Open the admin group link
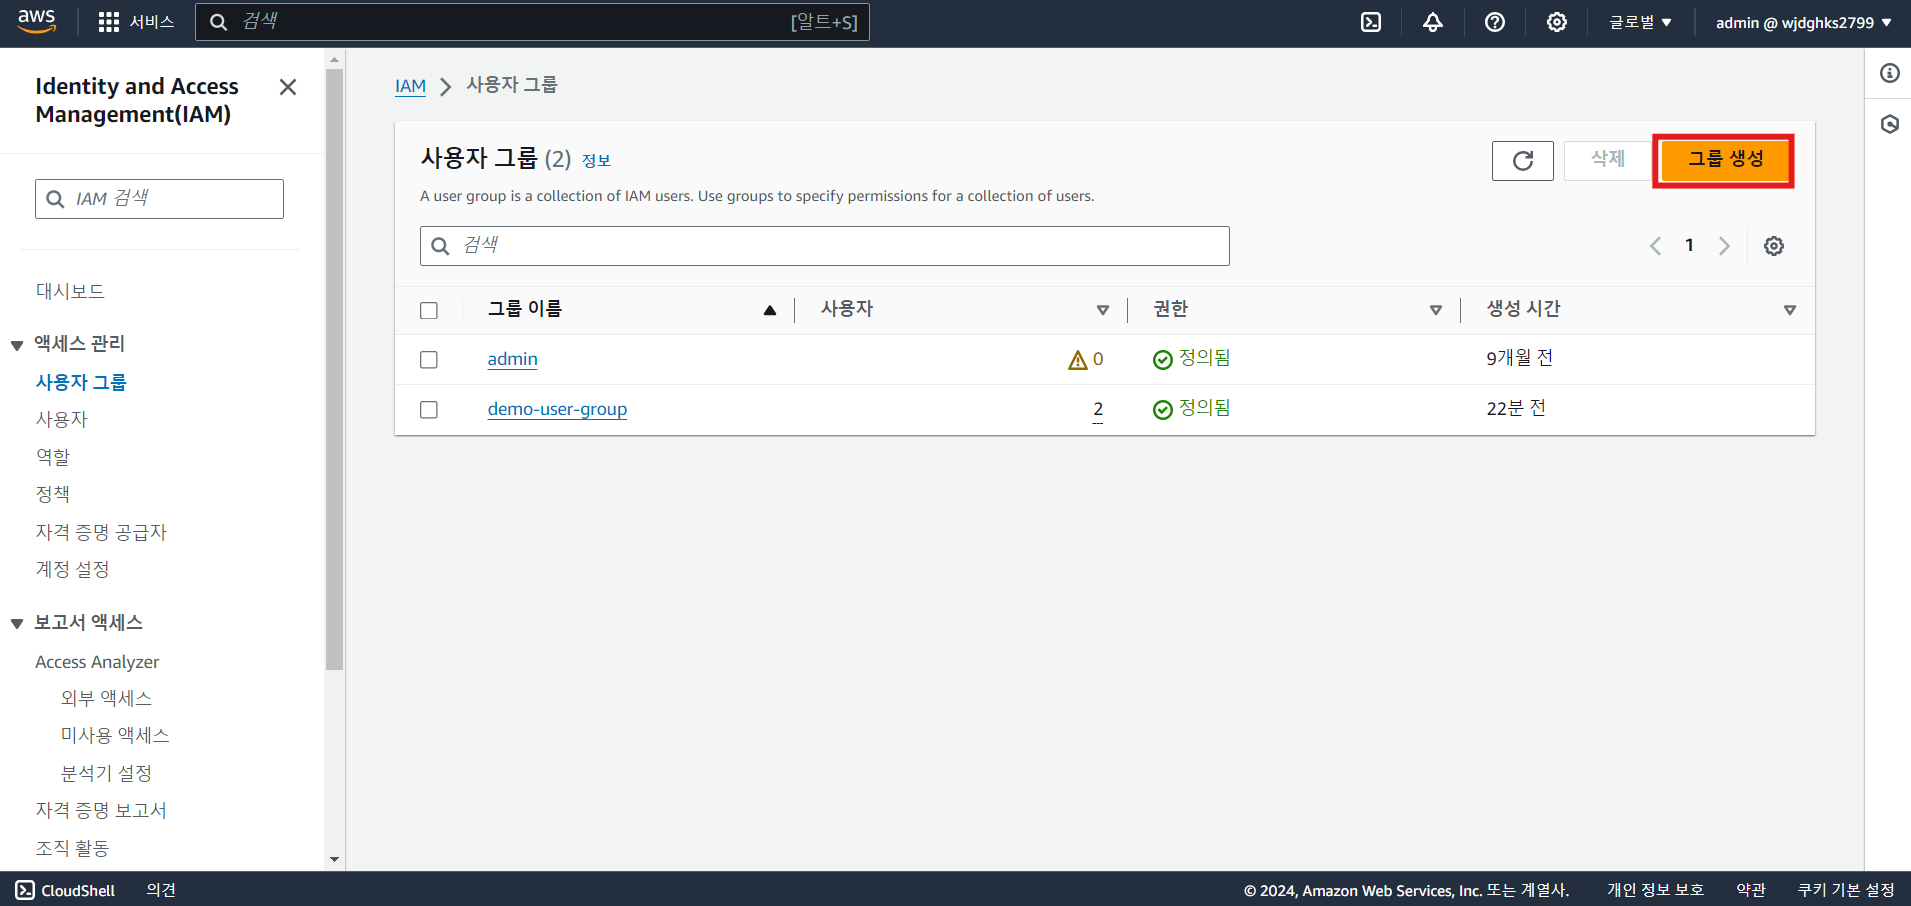The height and width of the screenshot is (906, 1911). (512, 359)
